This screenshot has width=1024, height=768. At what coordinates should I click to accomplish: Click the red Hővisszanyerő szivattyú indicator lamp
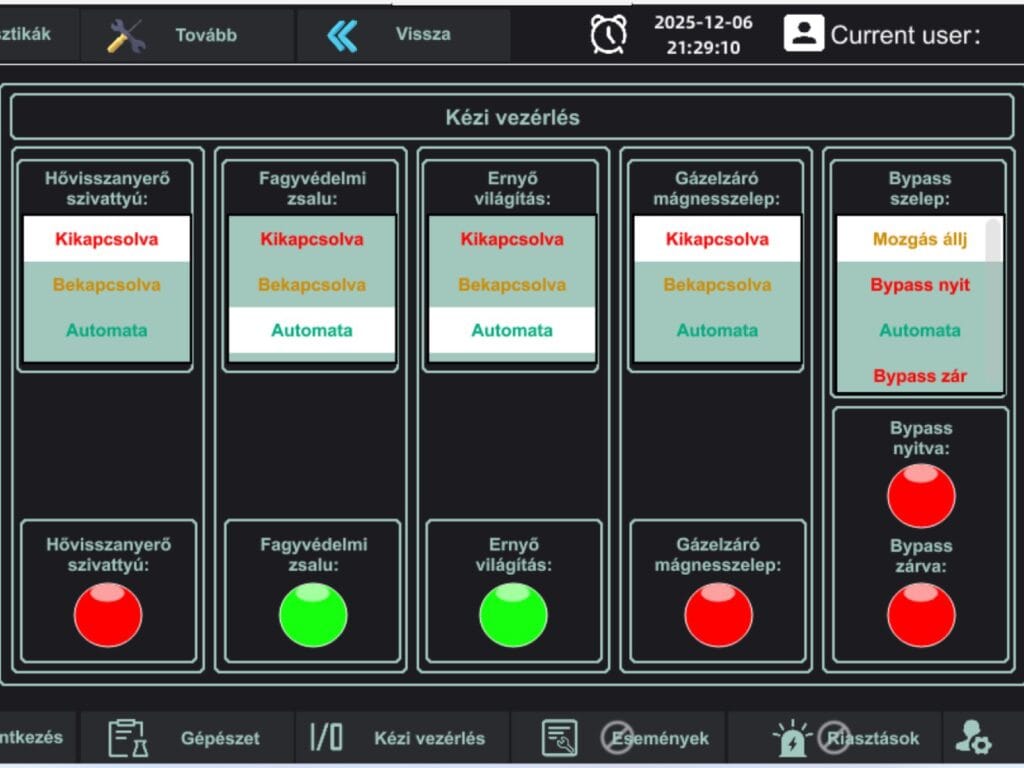coord(108,614)
